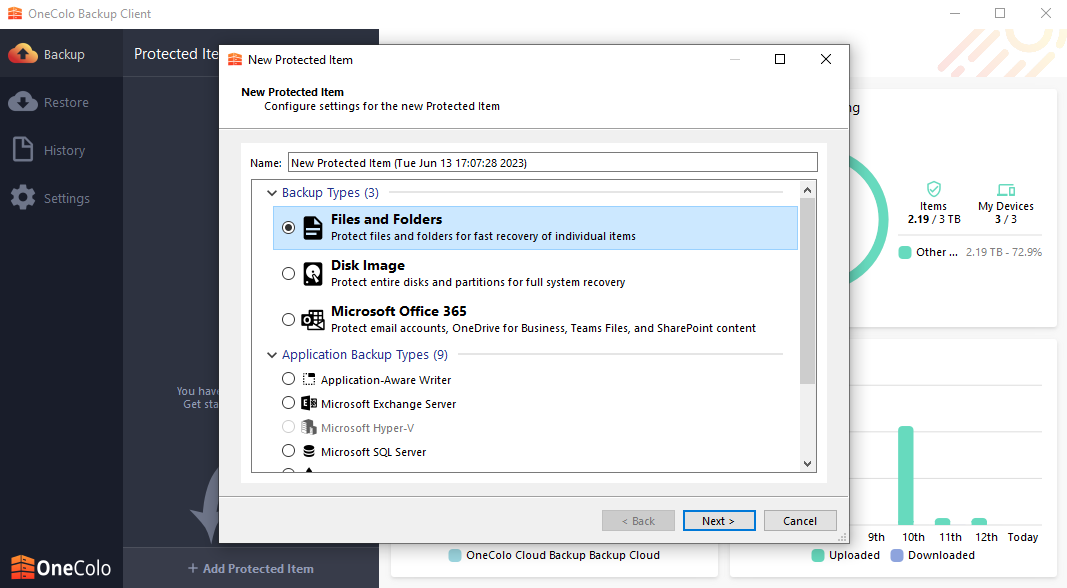This screenshot has height=588, width=1067.
Task: Click the 10th upload bar in chart
Action: point(905,475)
